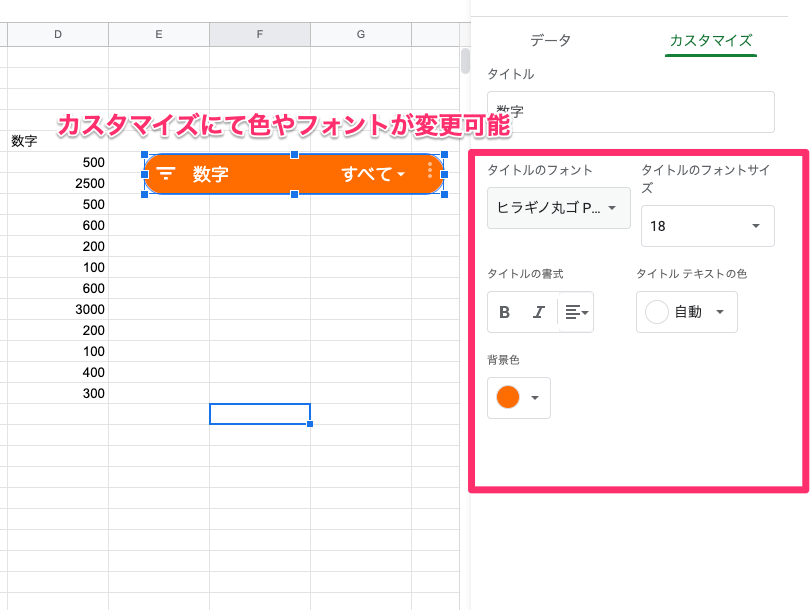Expand the ヒラギノ丸ゴ title font dropdown
The image size is (810, 610).
click(x=558, y=208)
